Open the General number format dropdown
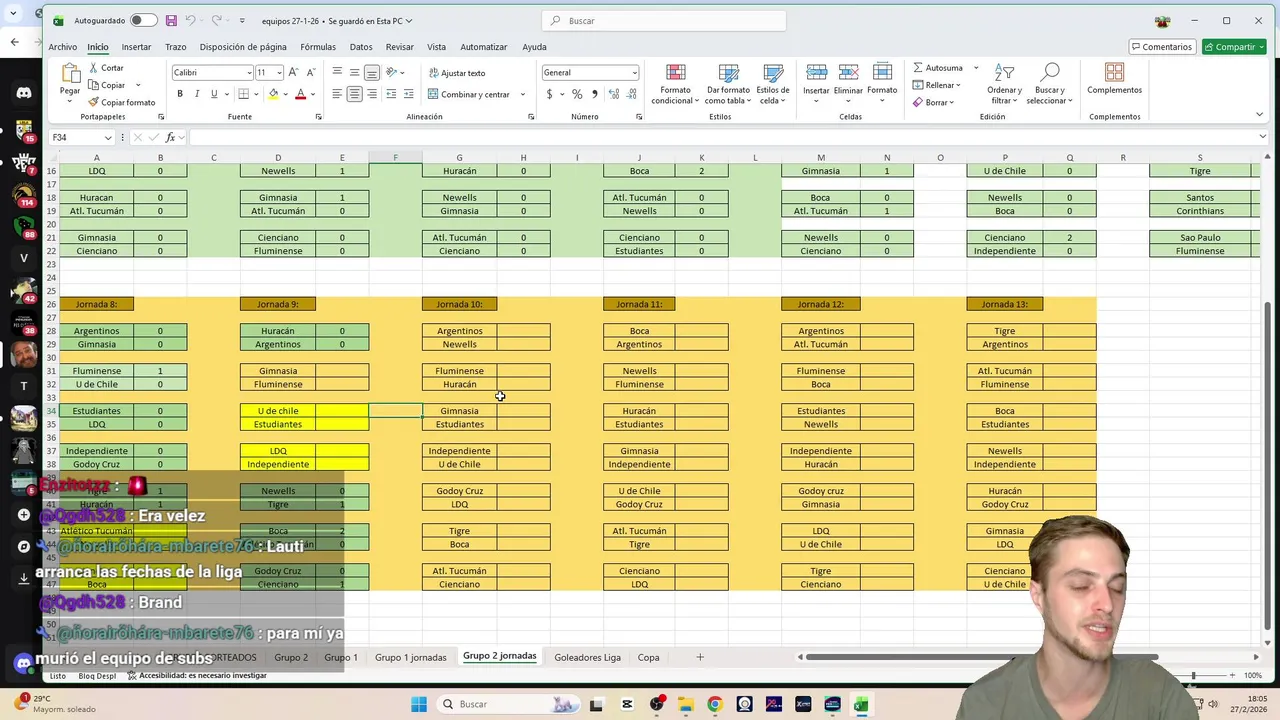This screenshot has height=720, width=1280. pyautogui.click(x=634, y=73)
